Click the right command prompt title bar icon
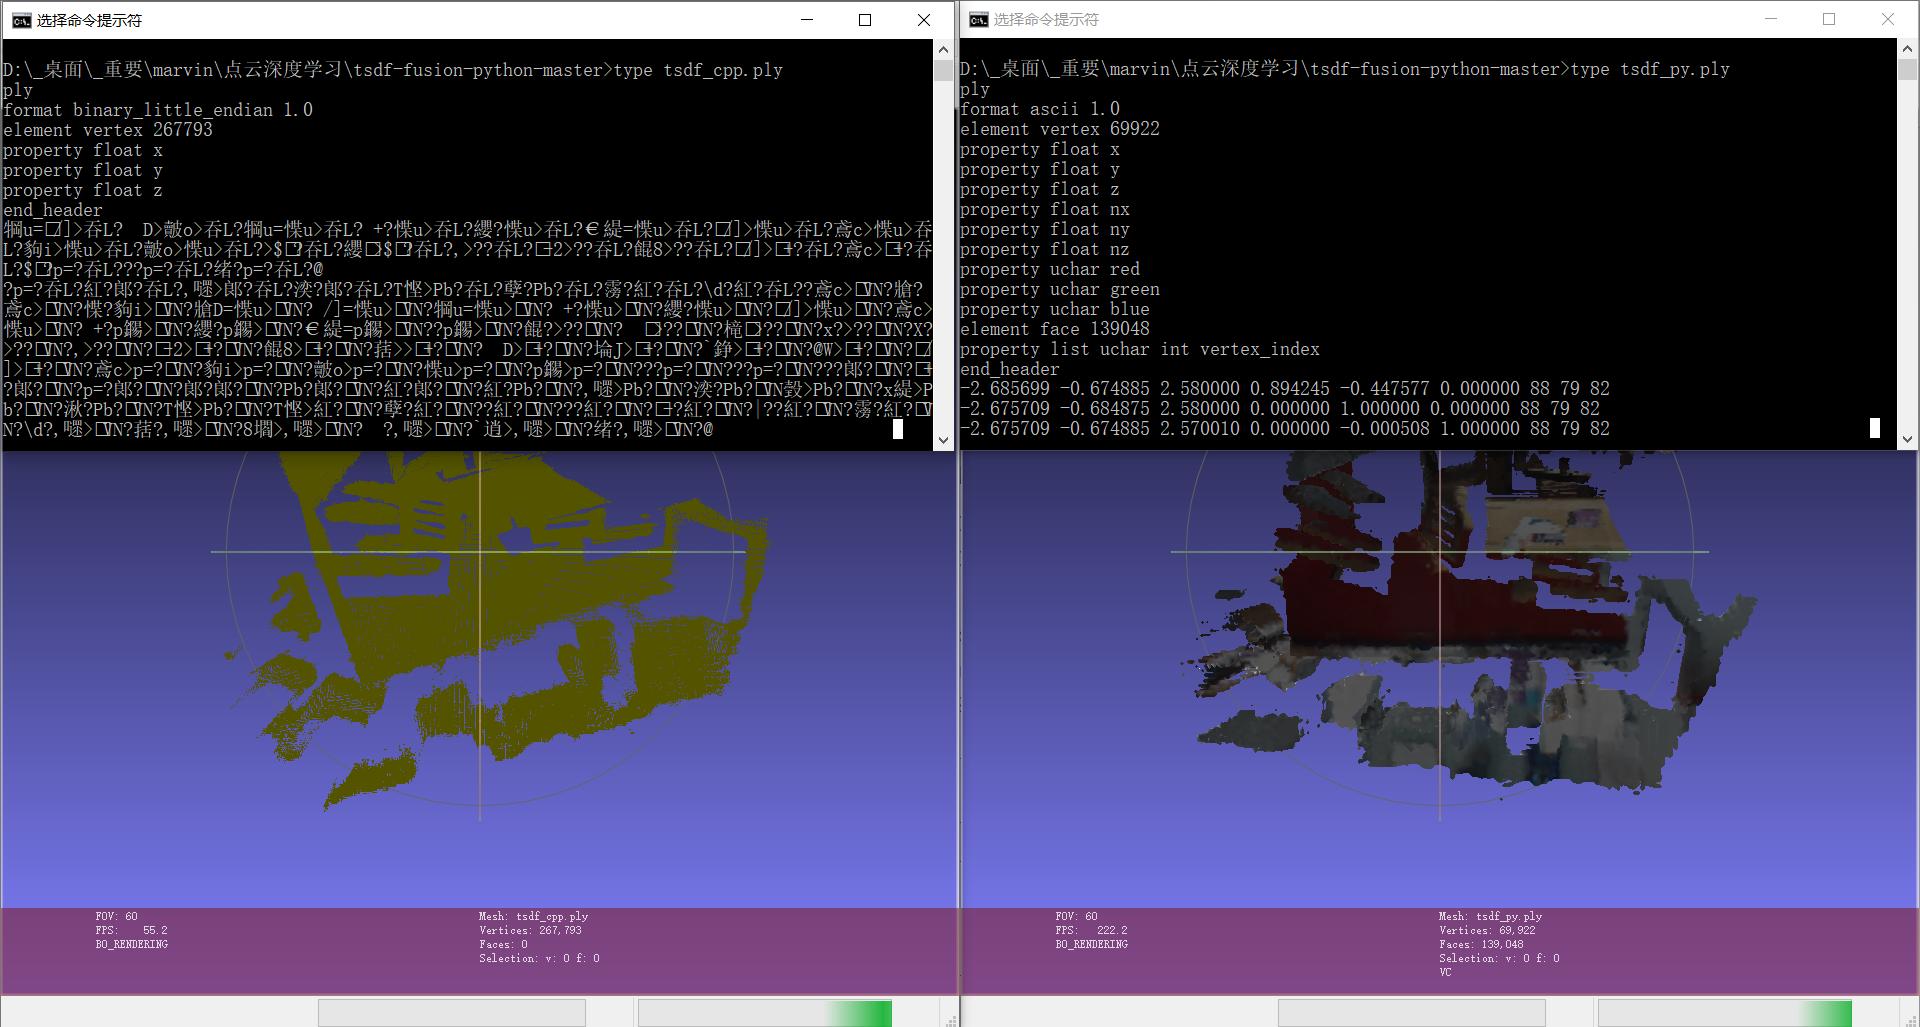 tap(978, 20)
